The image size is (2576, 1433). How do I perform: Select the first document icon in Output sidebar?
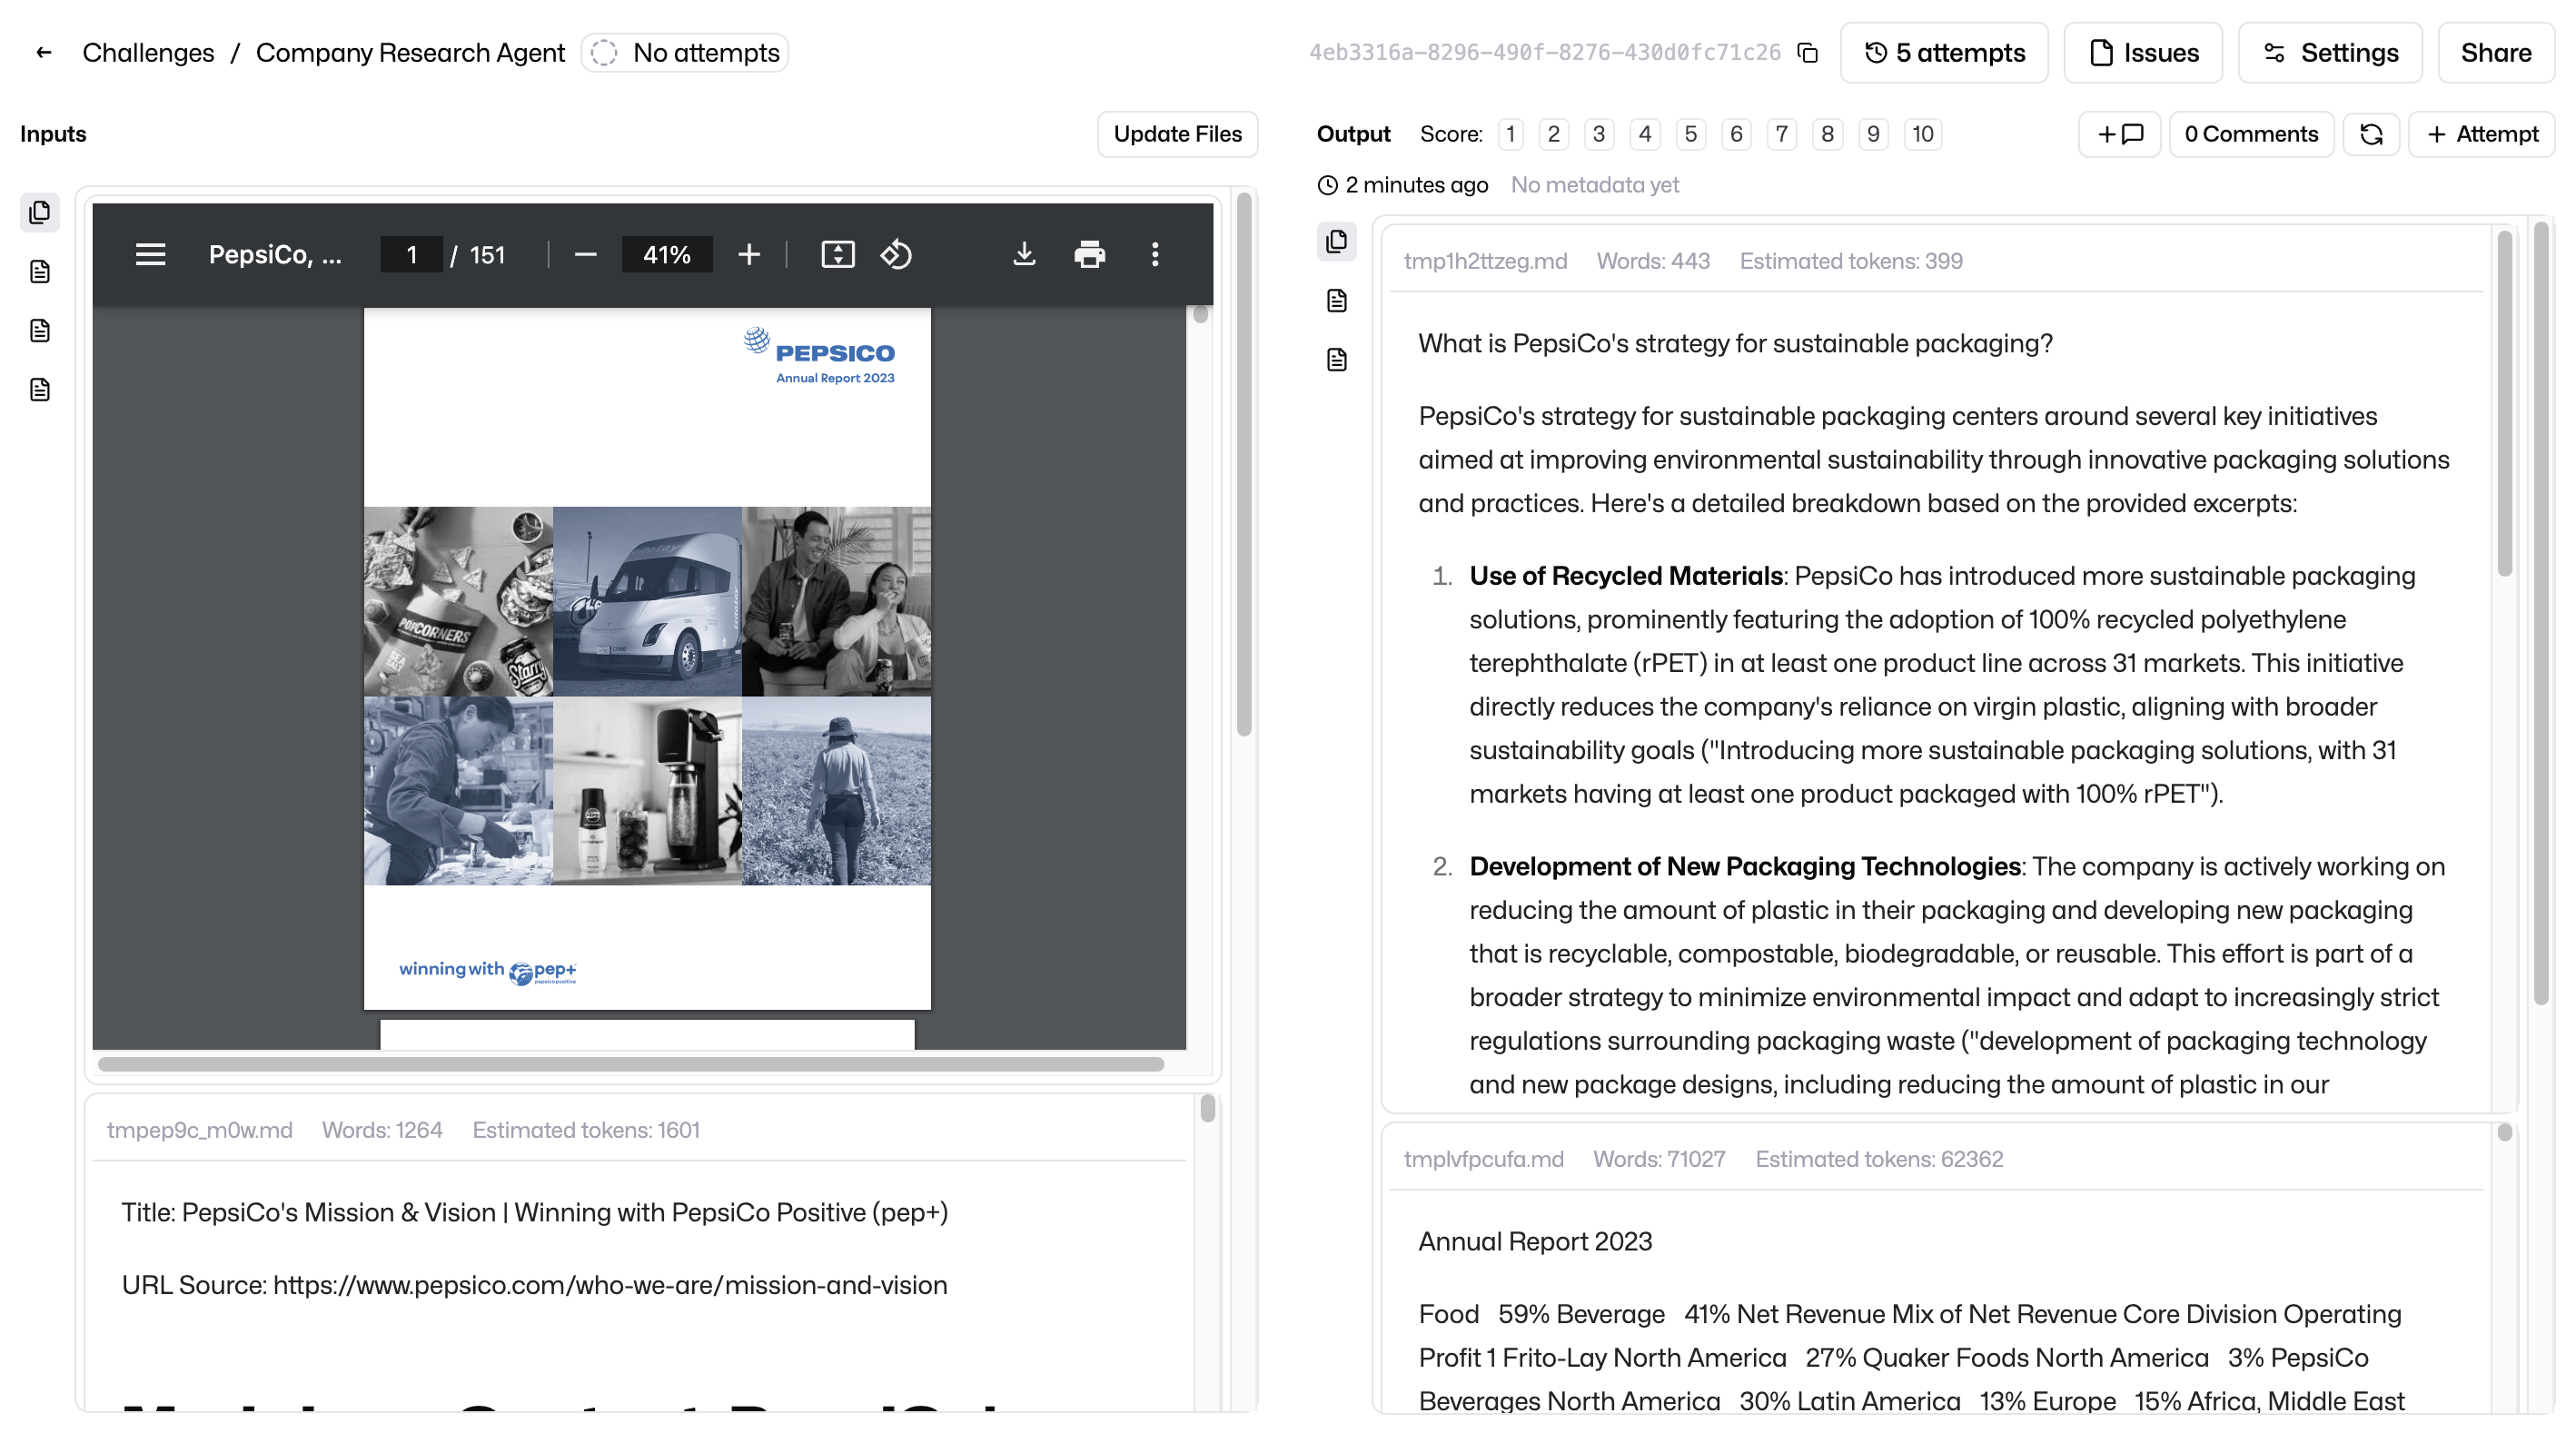pyautogui.click(x=1336, y=300)
